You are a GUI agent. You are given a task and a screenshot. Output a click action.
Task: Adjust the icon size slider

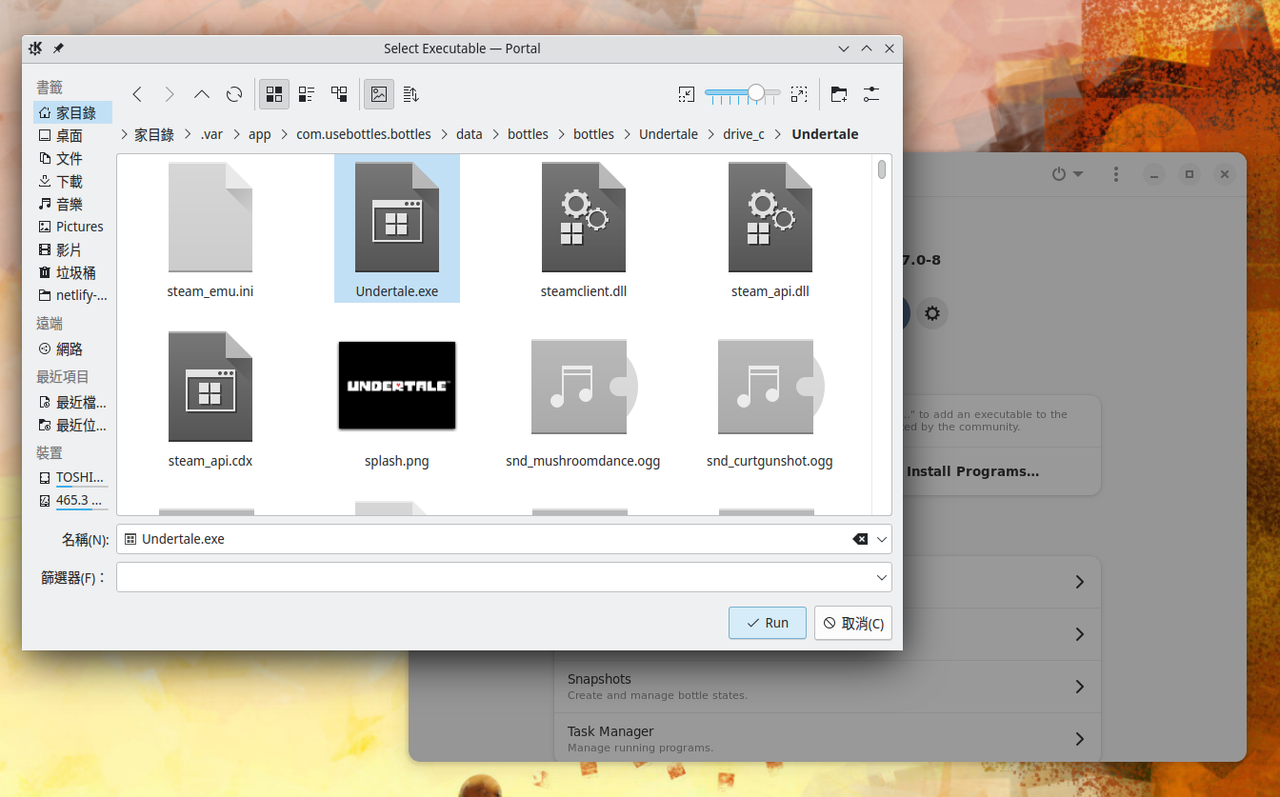[x=742, y=94]
